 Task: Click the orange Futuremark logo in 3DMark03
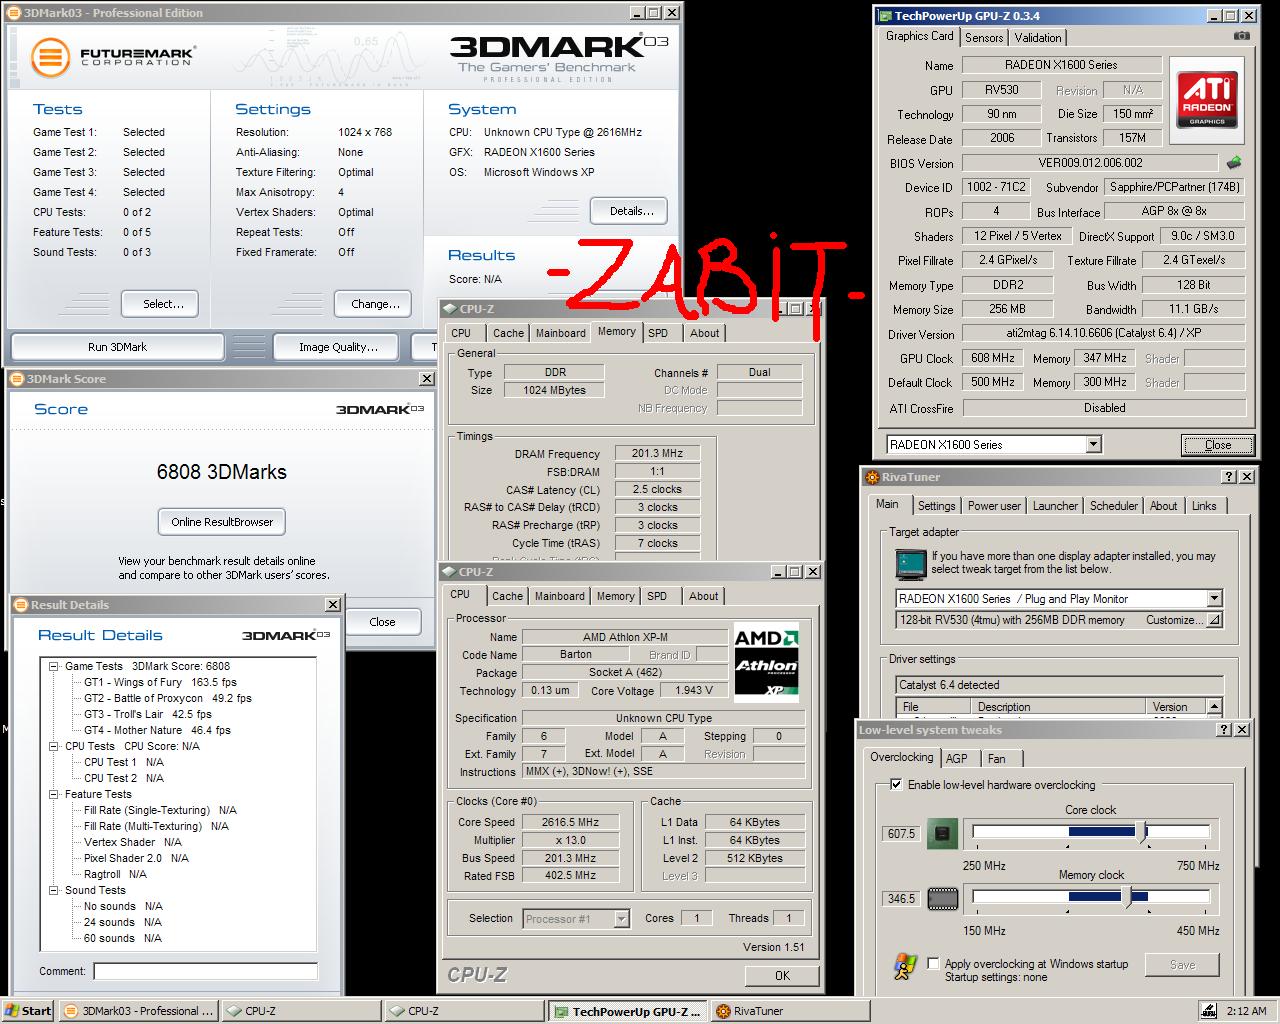[49, 57]
